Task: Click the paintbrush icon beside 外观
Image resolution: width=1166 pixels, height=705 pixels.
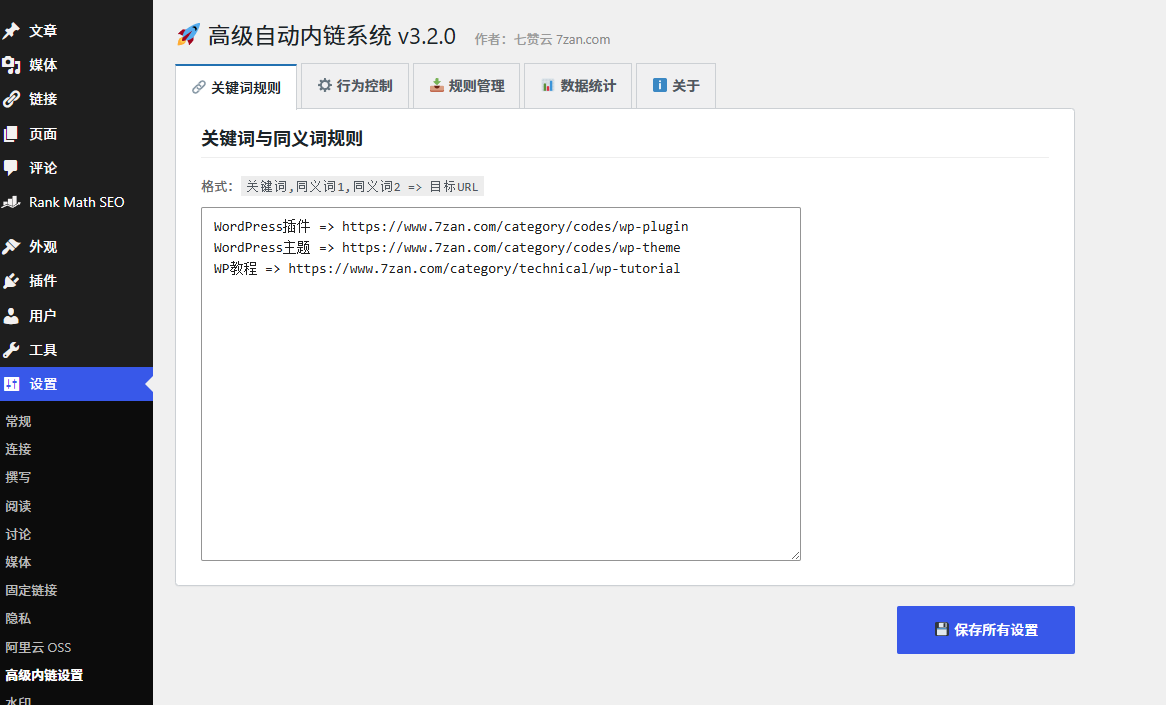Action: click(11, 247)
